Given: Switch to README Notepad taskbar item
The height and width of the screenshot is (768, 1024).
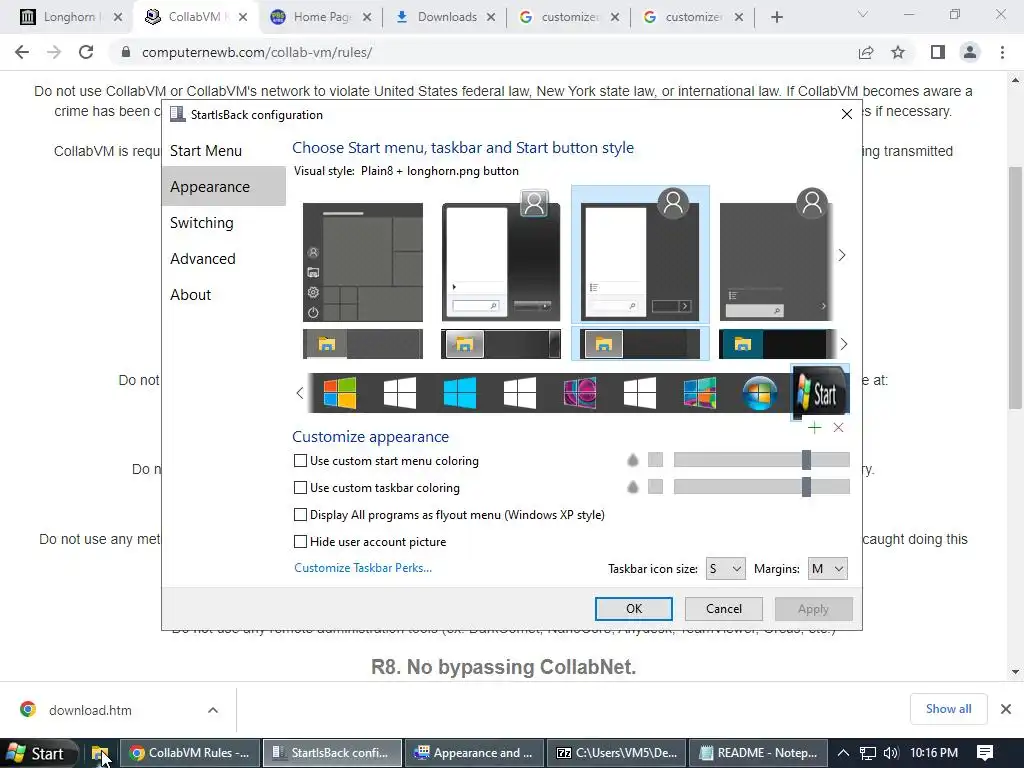Looking at the screenshot, I should pos(759,753).
